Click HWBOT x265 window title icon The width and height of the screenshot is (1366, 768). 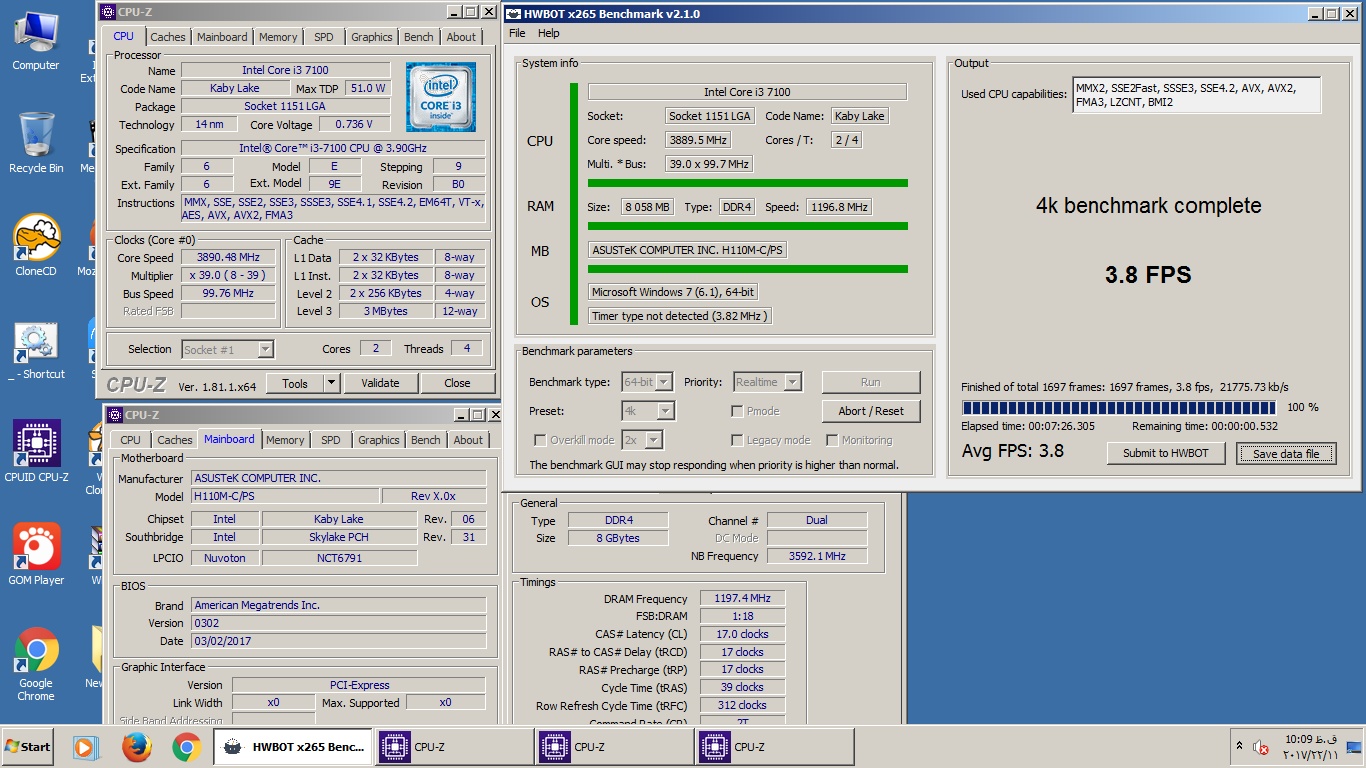(513, 14)
